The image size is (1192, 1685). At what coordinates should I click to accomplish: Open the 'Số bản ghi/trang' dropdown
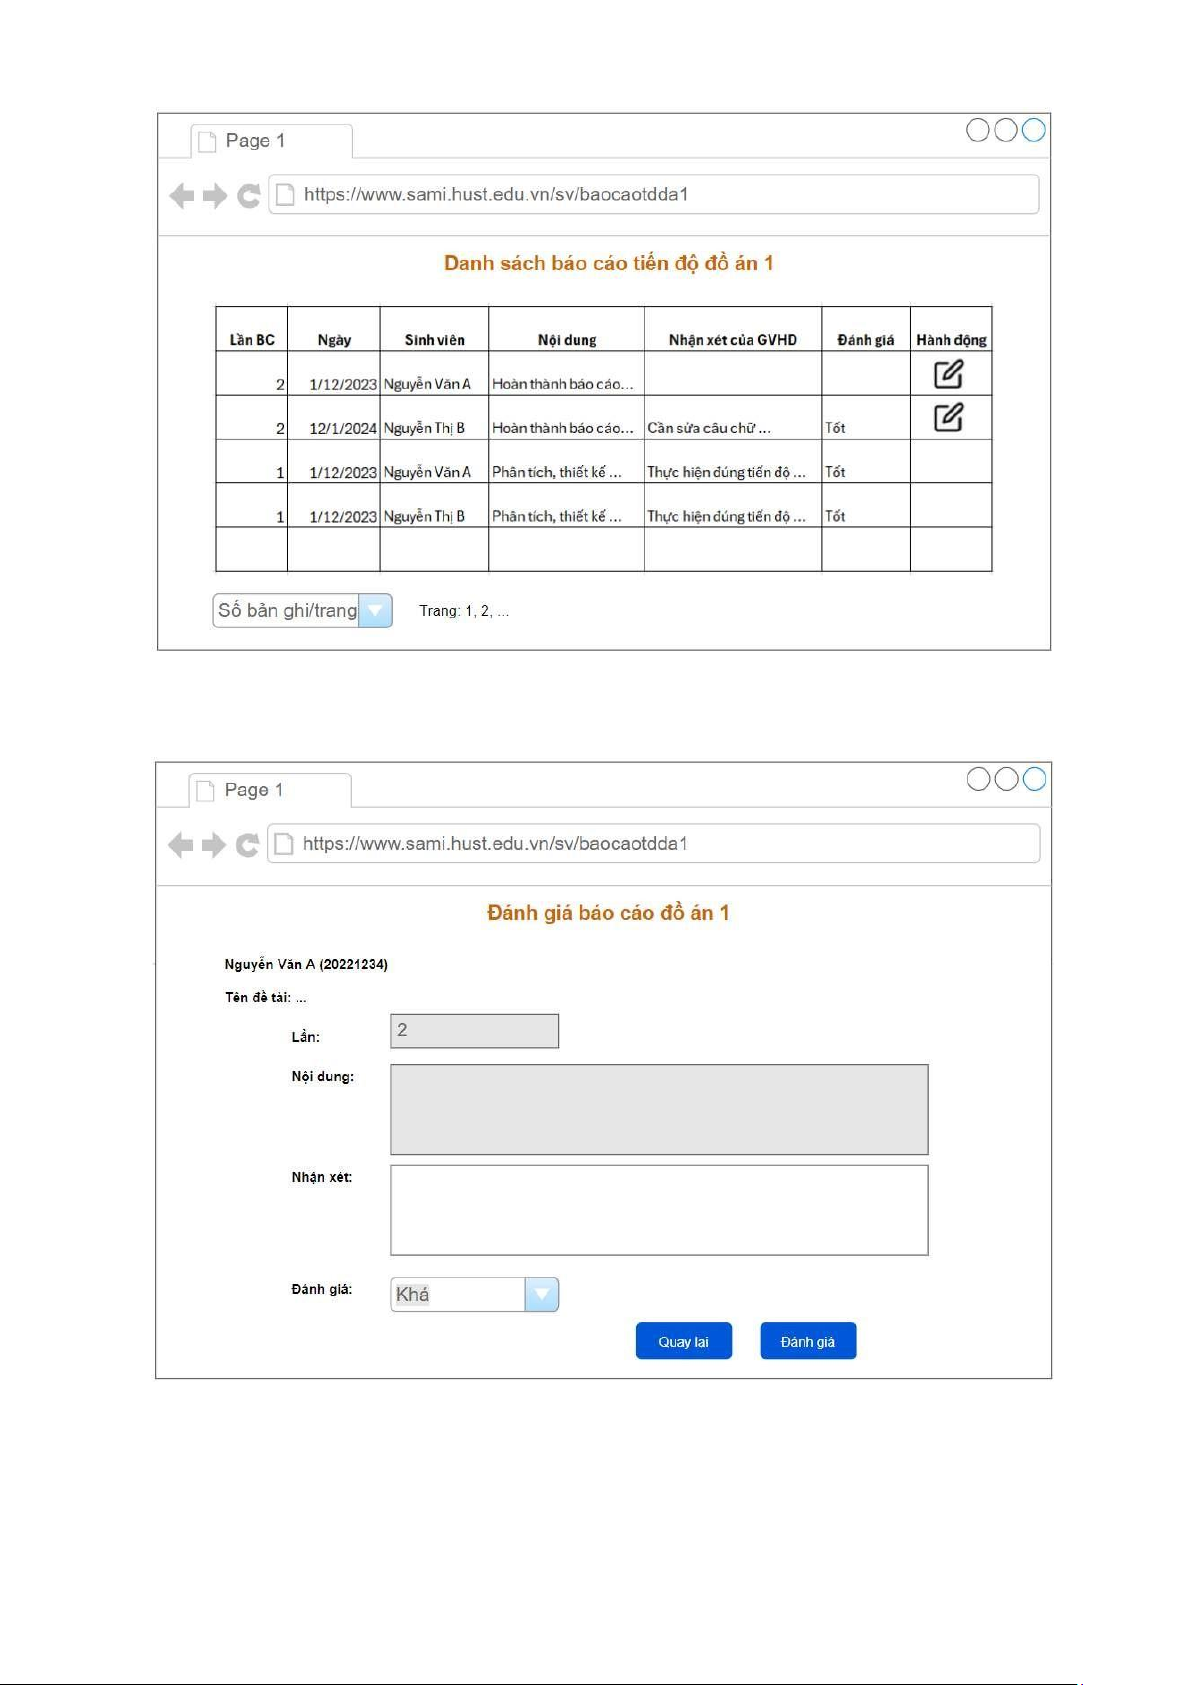[375, 611]
